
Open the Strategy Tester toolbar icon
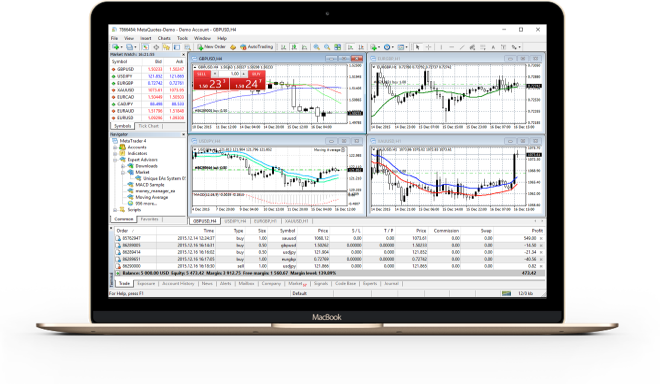coord(187,47)
